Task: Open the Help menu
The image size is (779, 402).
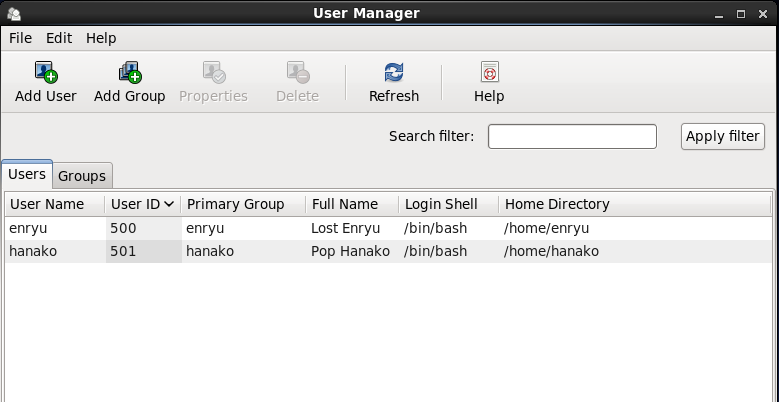Action: (101, 38)
